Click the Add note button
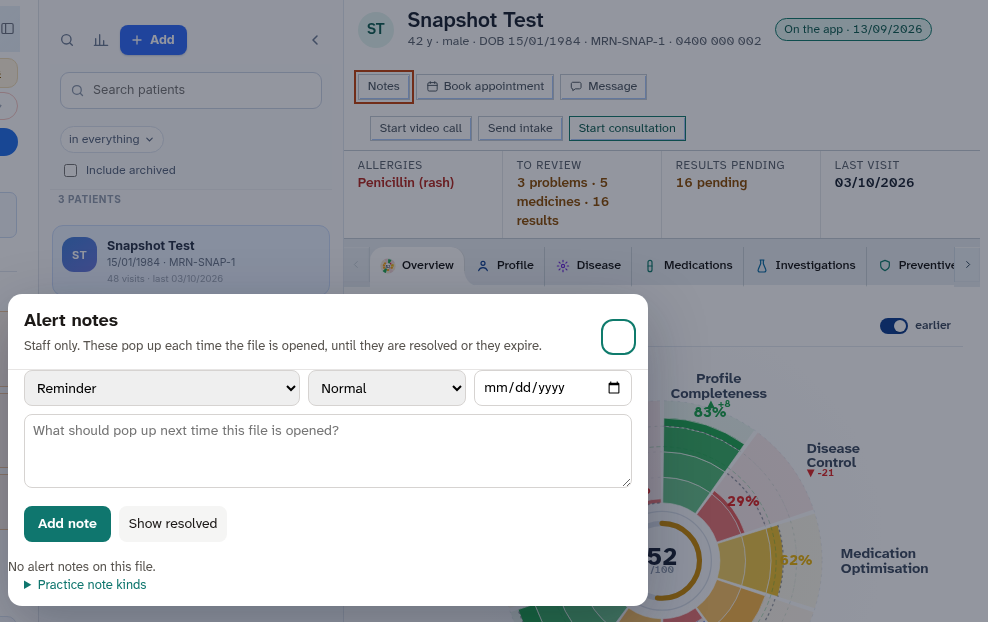The height and width of the screenshot is (622, 988). click(67, 524)
